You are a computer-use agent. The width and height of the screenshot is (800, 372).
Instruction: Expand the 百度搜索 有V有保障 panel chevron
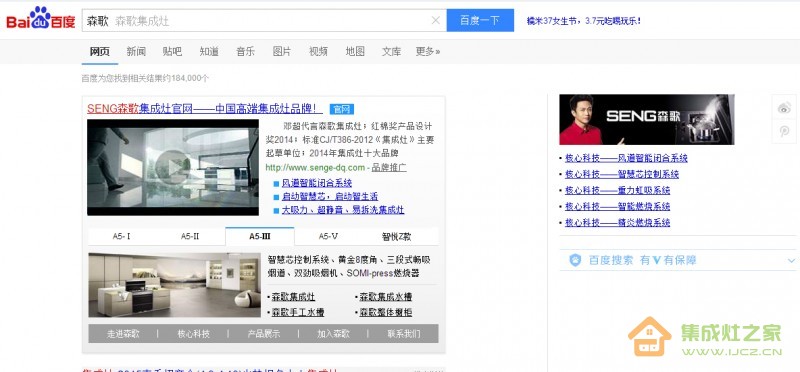click(x=791, y=261)
